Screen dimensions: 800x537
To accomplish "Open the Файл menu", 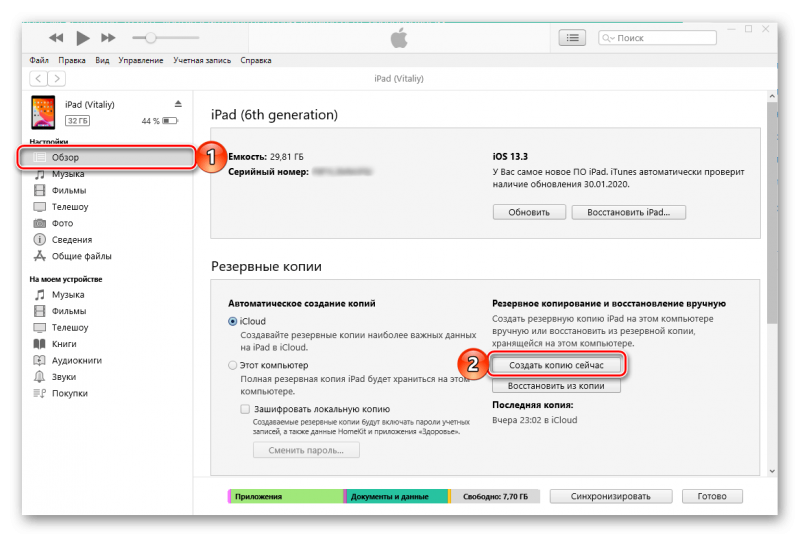I will pyautogui.click(x=39, y=60).
